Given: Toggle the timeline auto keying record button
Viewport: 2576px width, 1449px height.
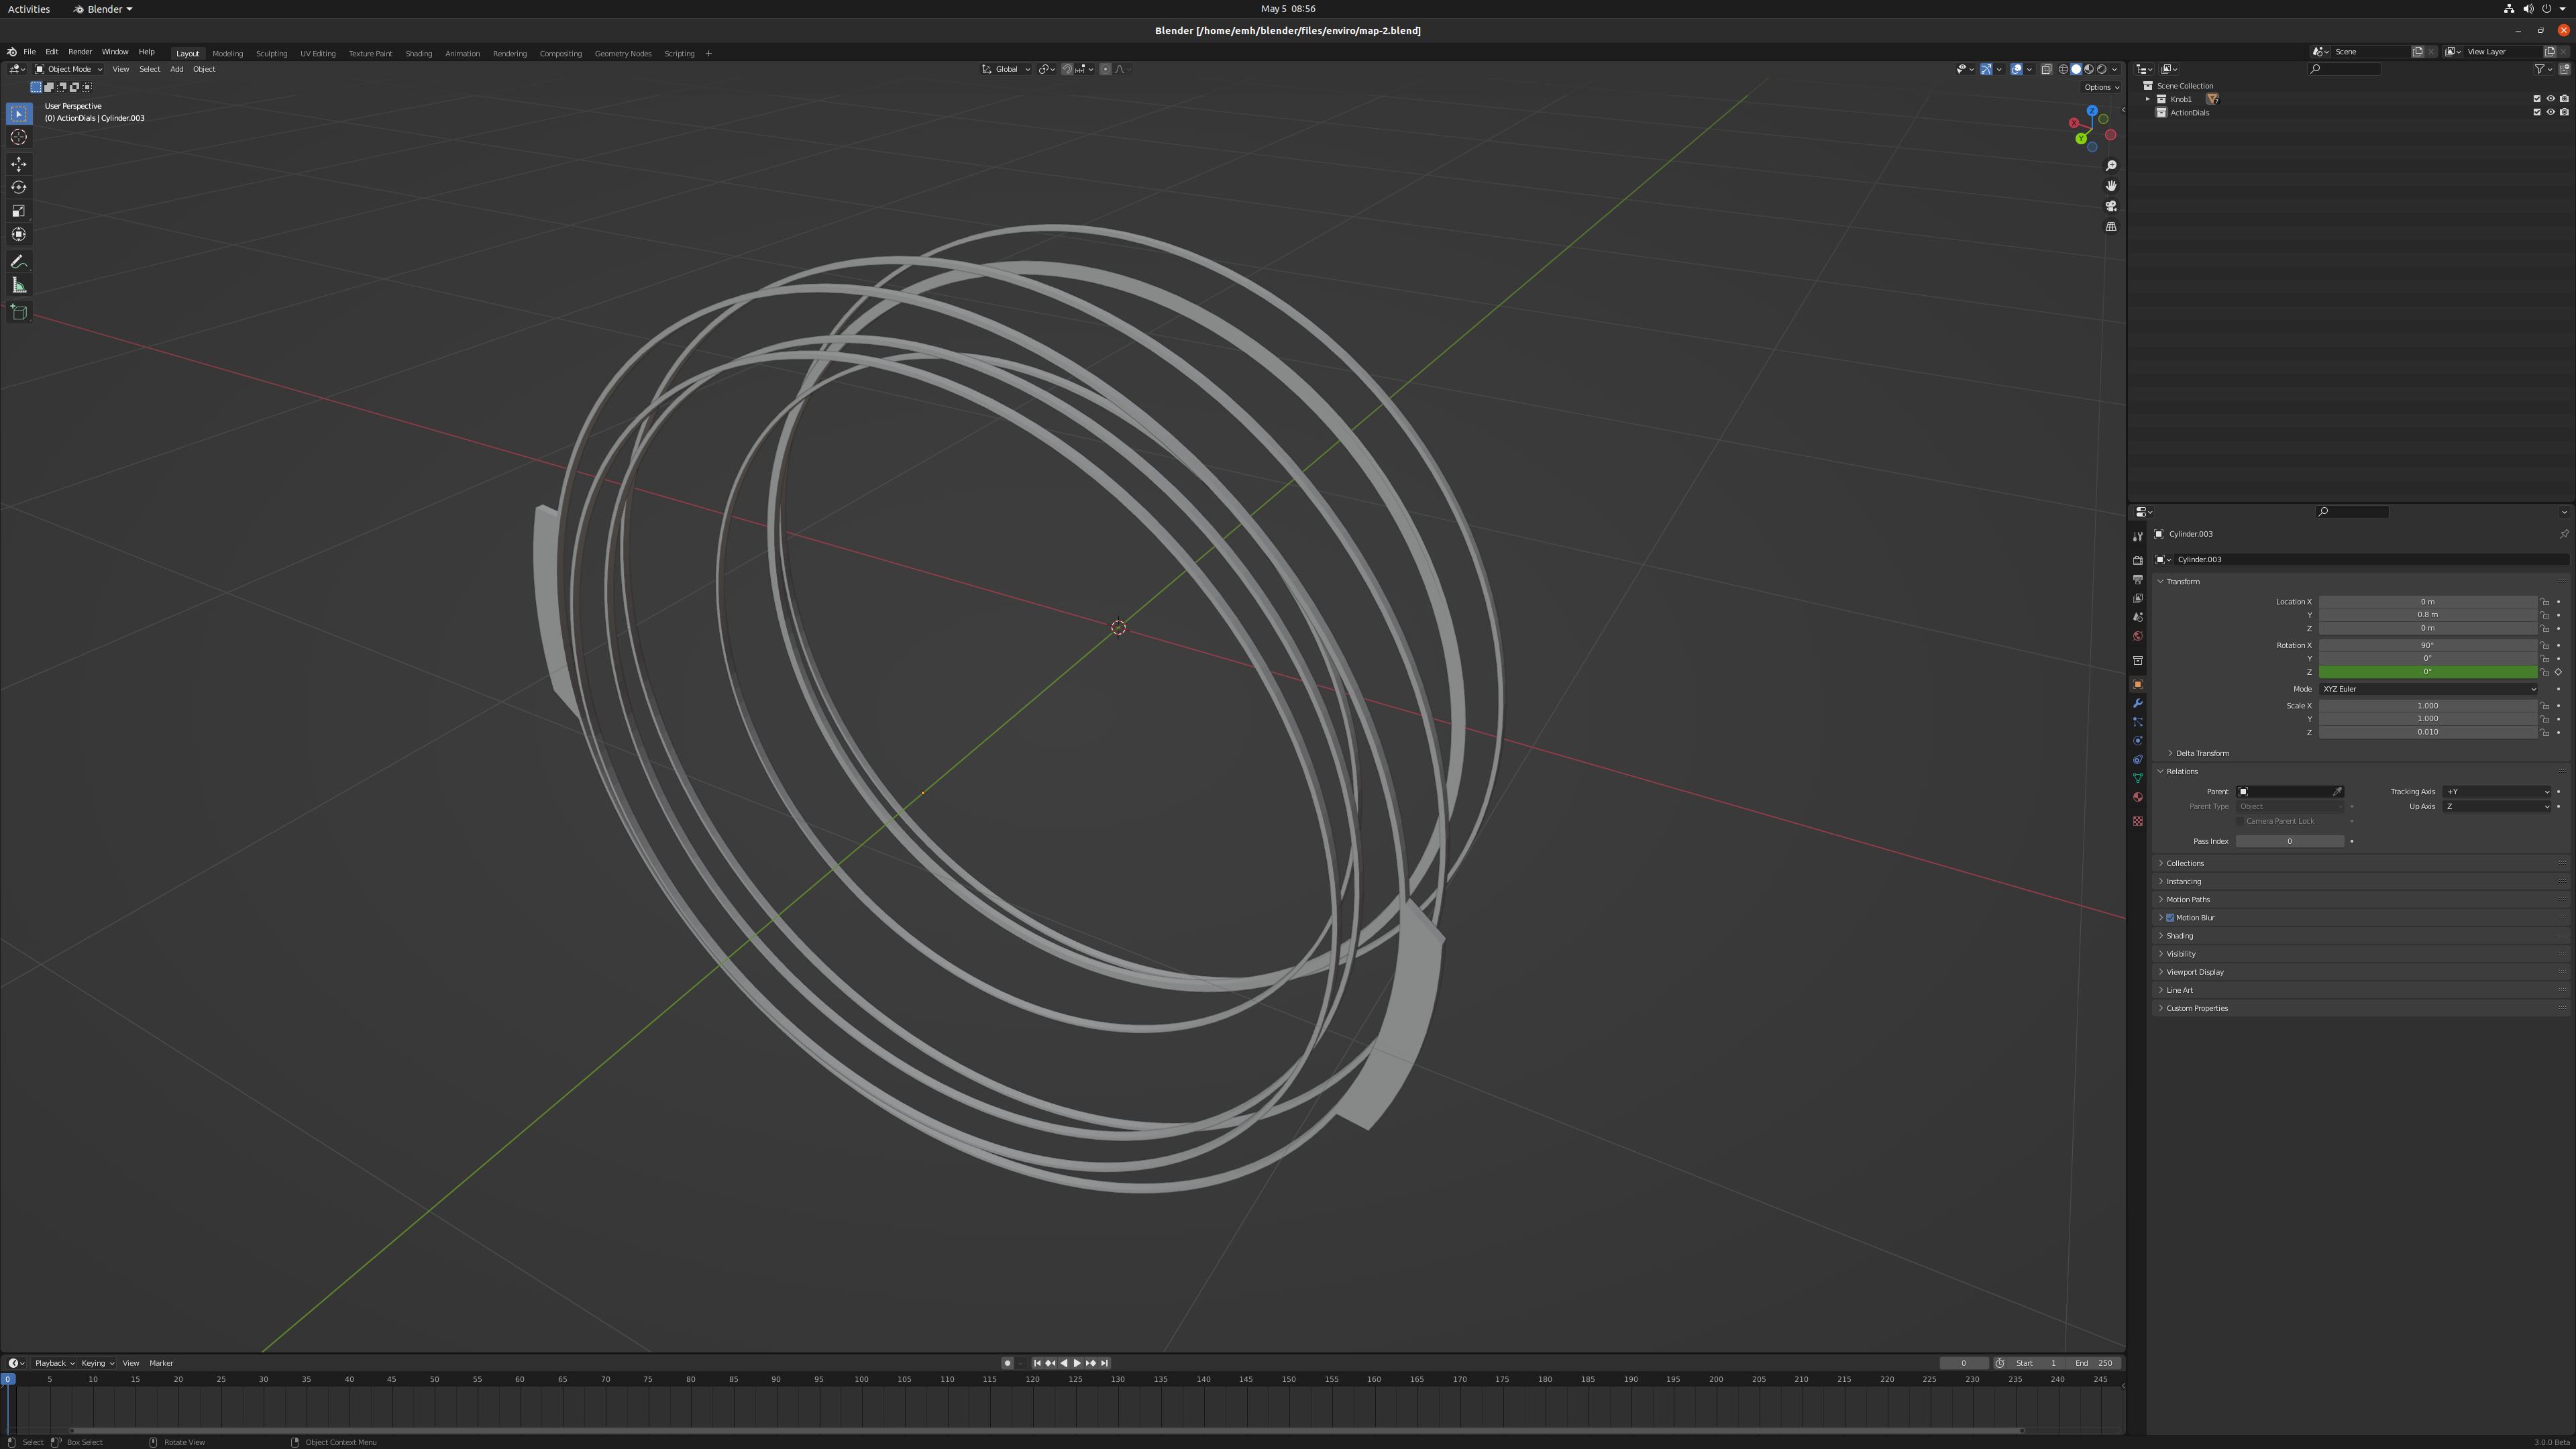Looking at the screenshot, I should pyautogui.click(x=1007, y=1363).
